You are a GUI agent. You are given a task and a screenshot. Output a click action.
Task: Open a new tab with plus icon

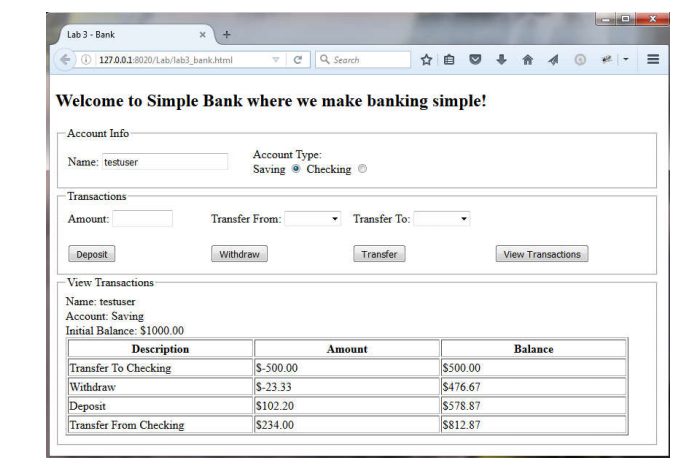pos(227,35)
